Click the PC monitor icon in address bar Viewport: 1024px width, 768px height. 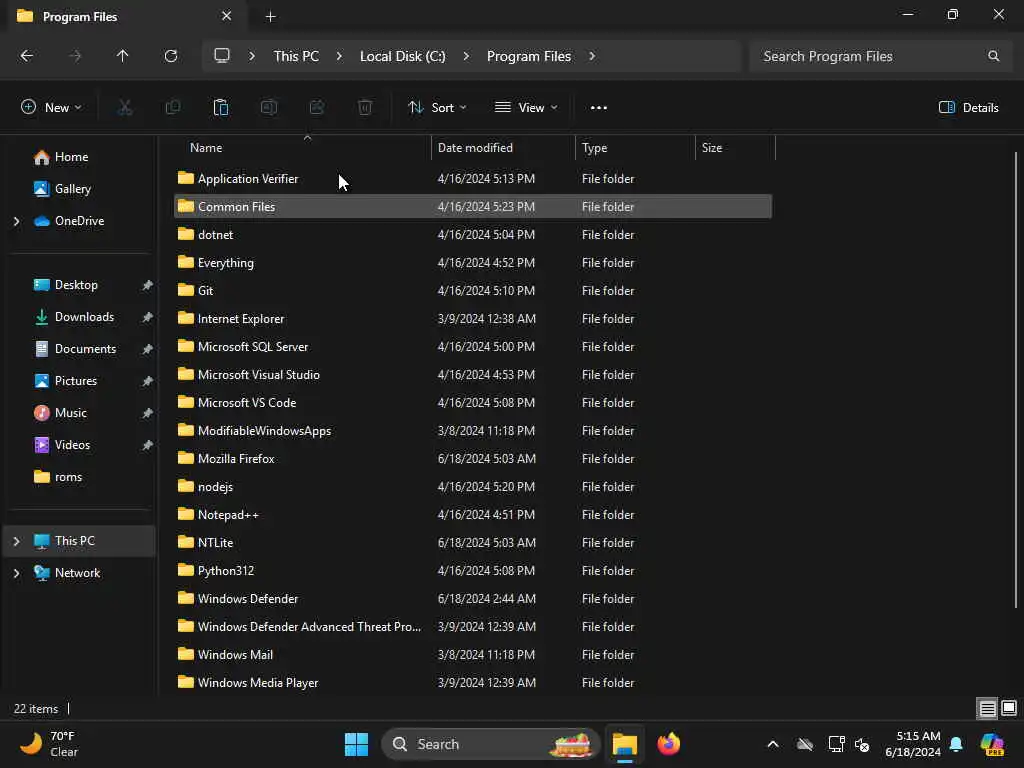(222, 56)
